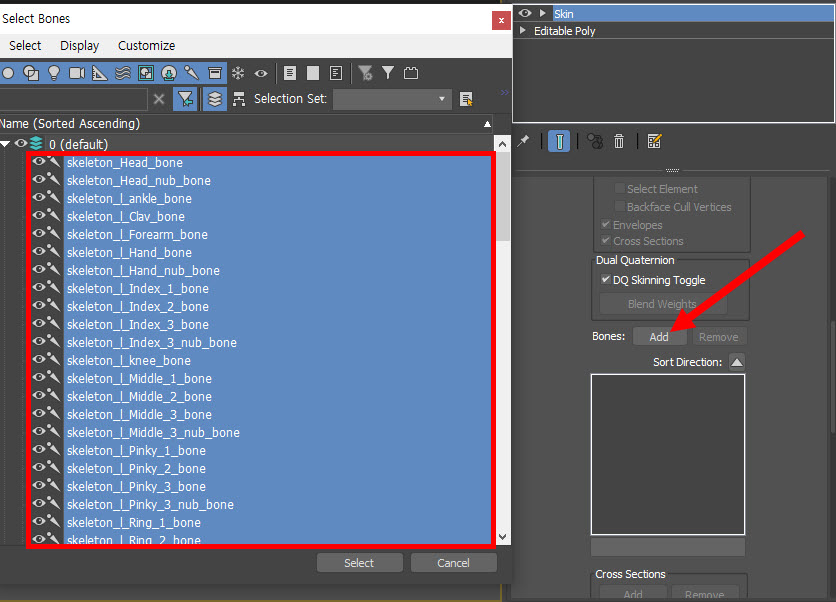The image size is (836, 602).
Task: Toggle Sort Direction arrow button
Action: pyautogui.click(x=737, y=362)
